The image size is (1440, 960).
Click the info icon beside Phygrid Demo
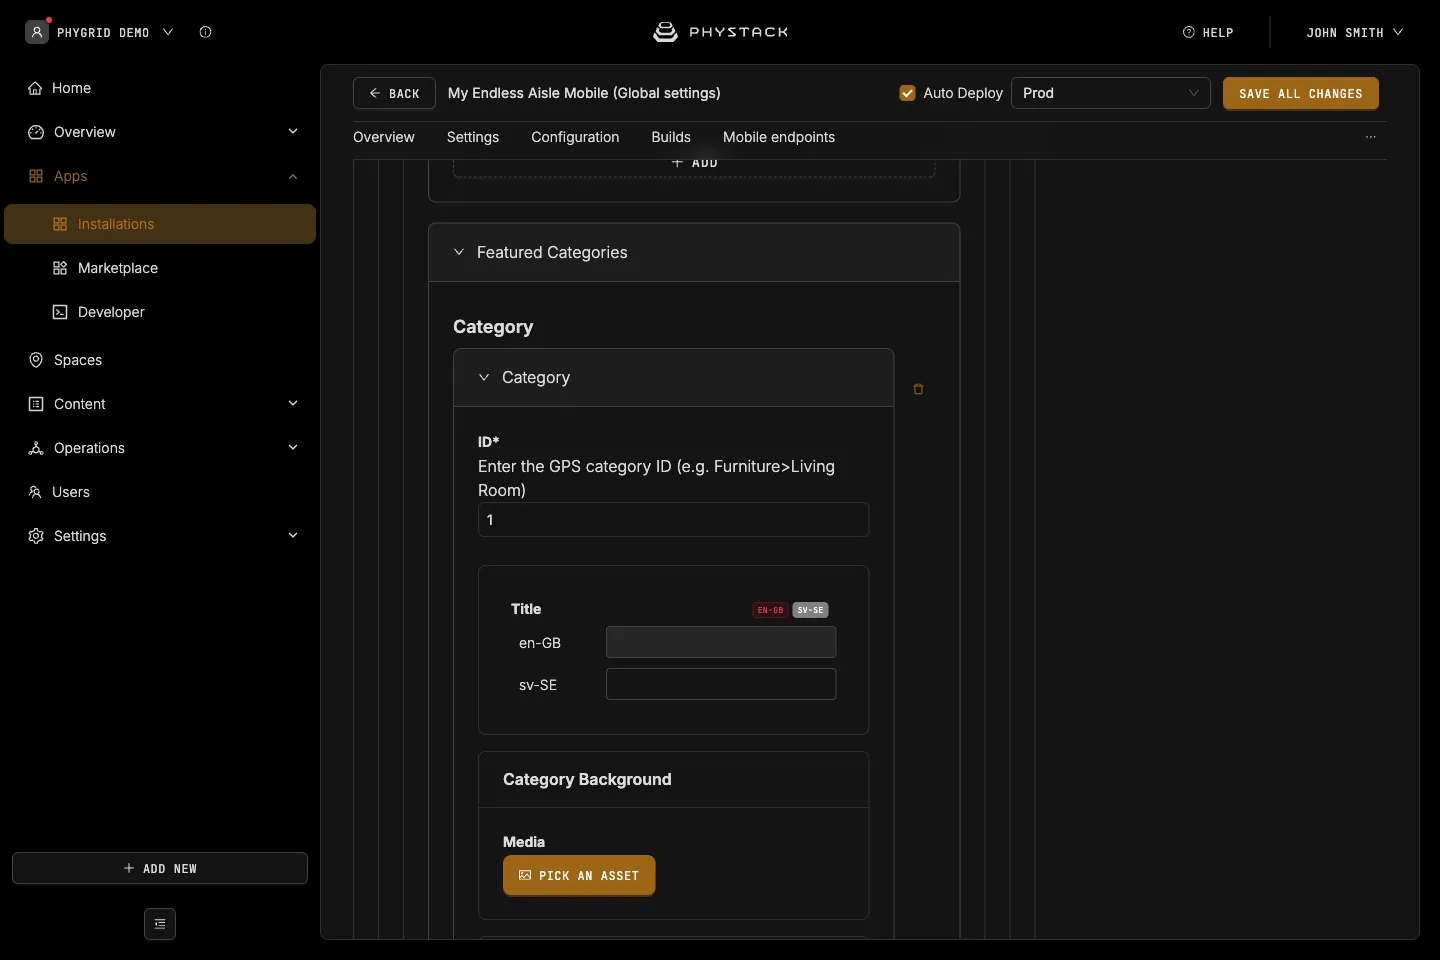pyautogui.click(x=205, y=32)
